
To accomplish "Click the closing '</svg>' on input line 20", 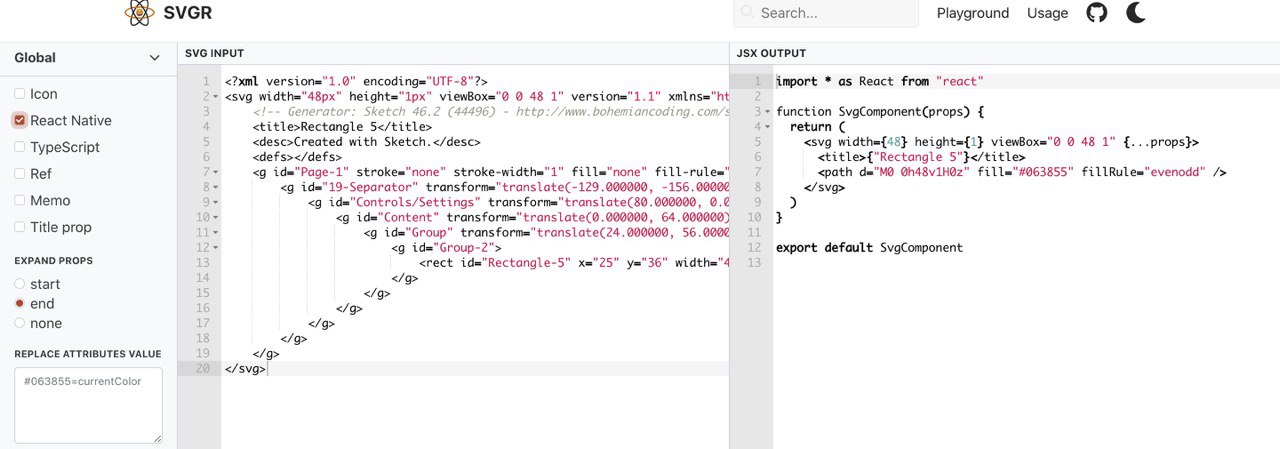I will point(245,368).
